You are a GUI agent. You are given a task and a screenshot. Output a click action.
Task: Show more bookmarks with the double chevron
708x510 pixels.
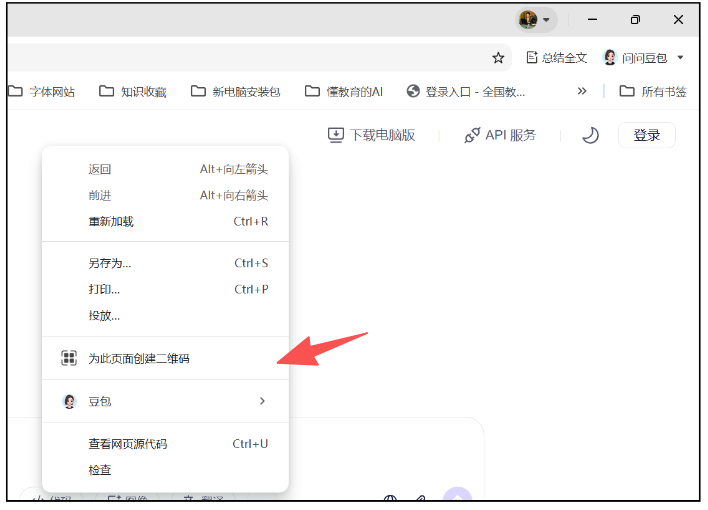(x=582, y=91)
